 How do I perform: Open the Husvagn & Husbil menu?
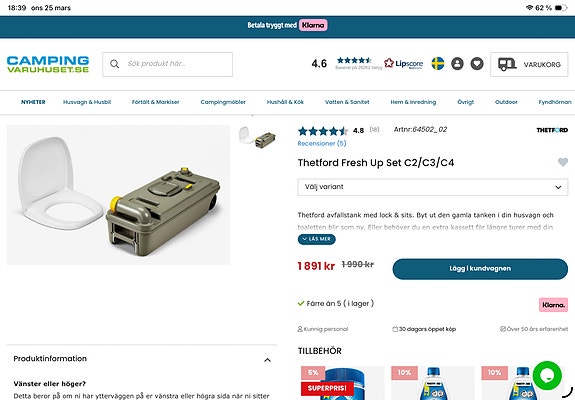[x=87, y=102]
